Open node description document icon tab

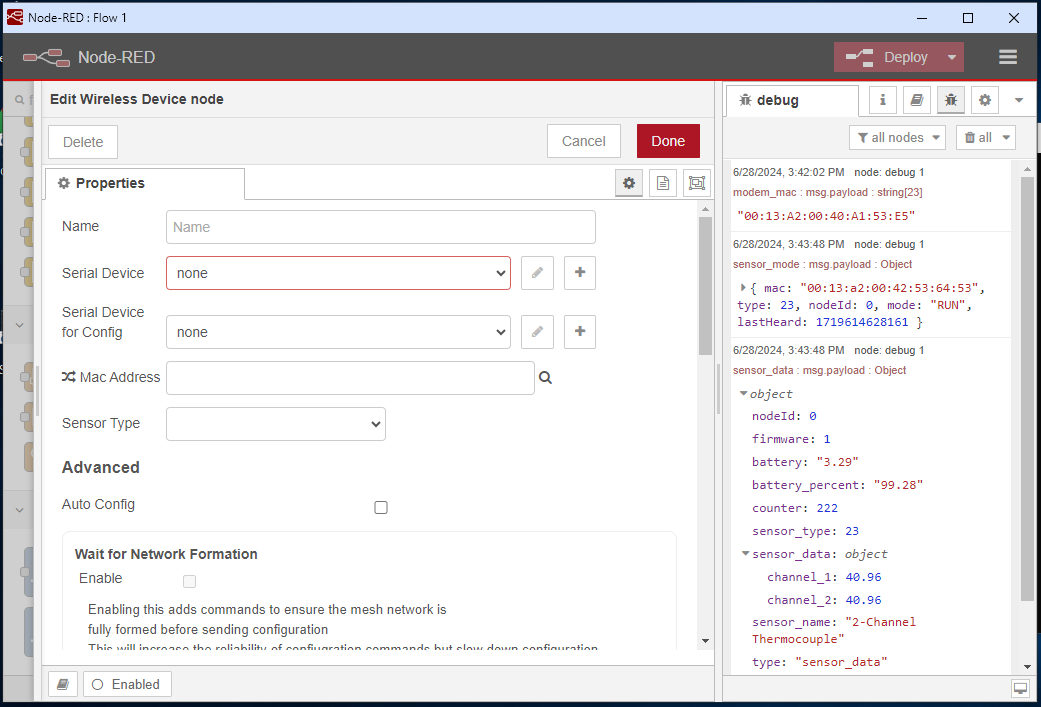tap(663, 183)
